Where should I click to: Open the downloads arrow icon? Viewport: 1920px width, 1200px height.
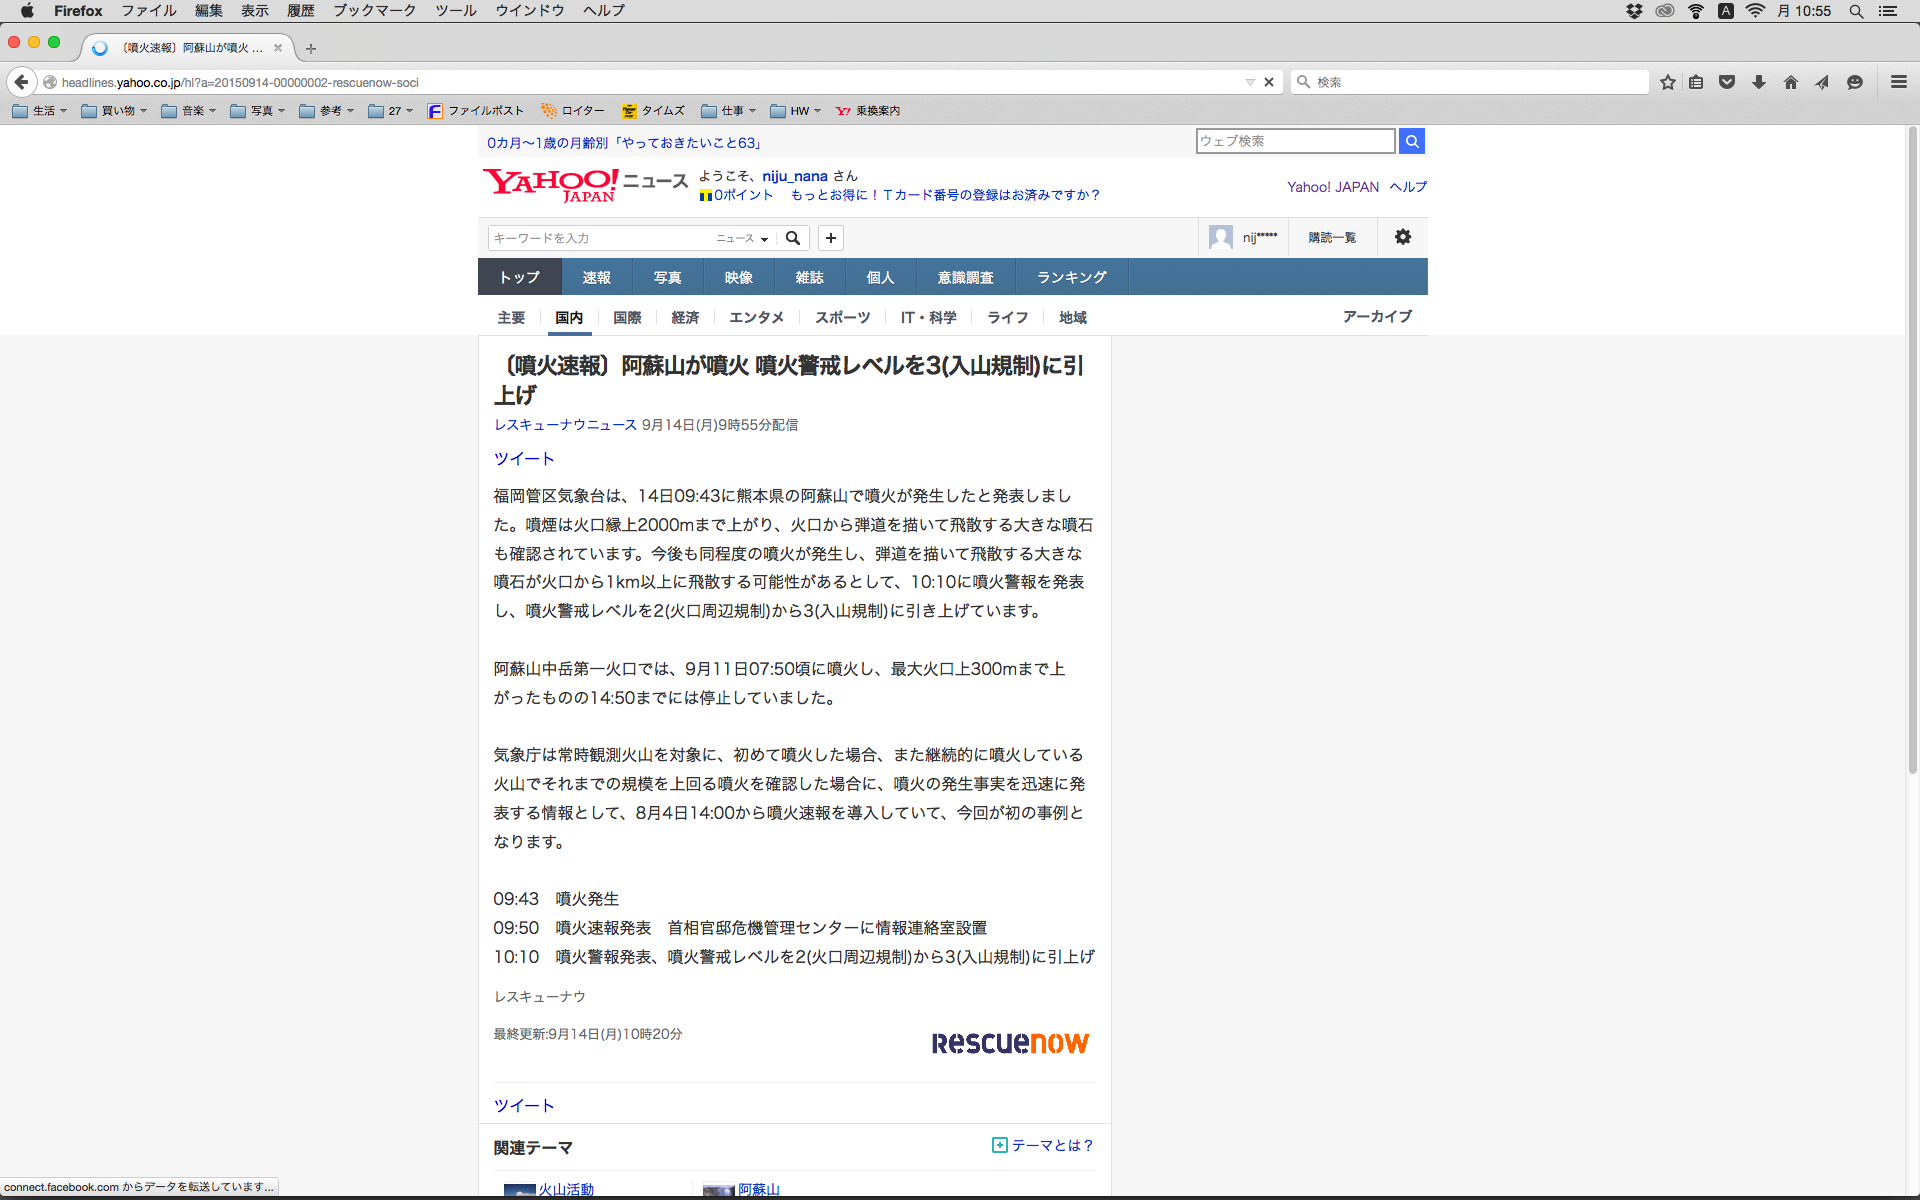pos(1758,82)
